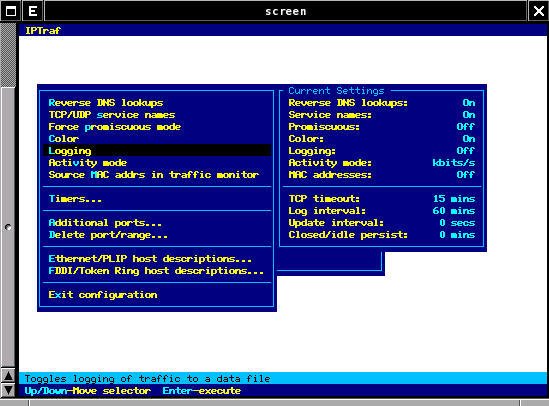The width and height of the screenshot is (549, 406).
Task: Click the vertical scrollbar thumb at top
Action: click(x=8, y=55)
